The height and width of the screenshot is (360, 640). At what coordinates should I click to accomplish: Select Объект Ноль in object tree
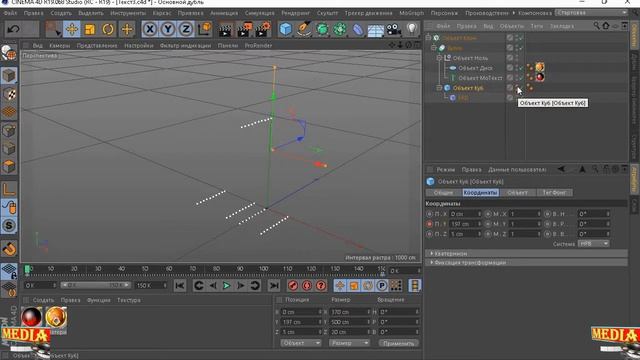pyautogui.click(x=470, y=58)
